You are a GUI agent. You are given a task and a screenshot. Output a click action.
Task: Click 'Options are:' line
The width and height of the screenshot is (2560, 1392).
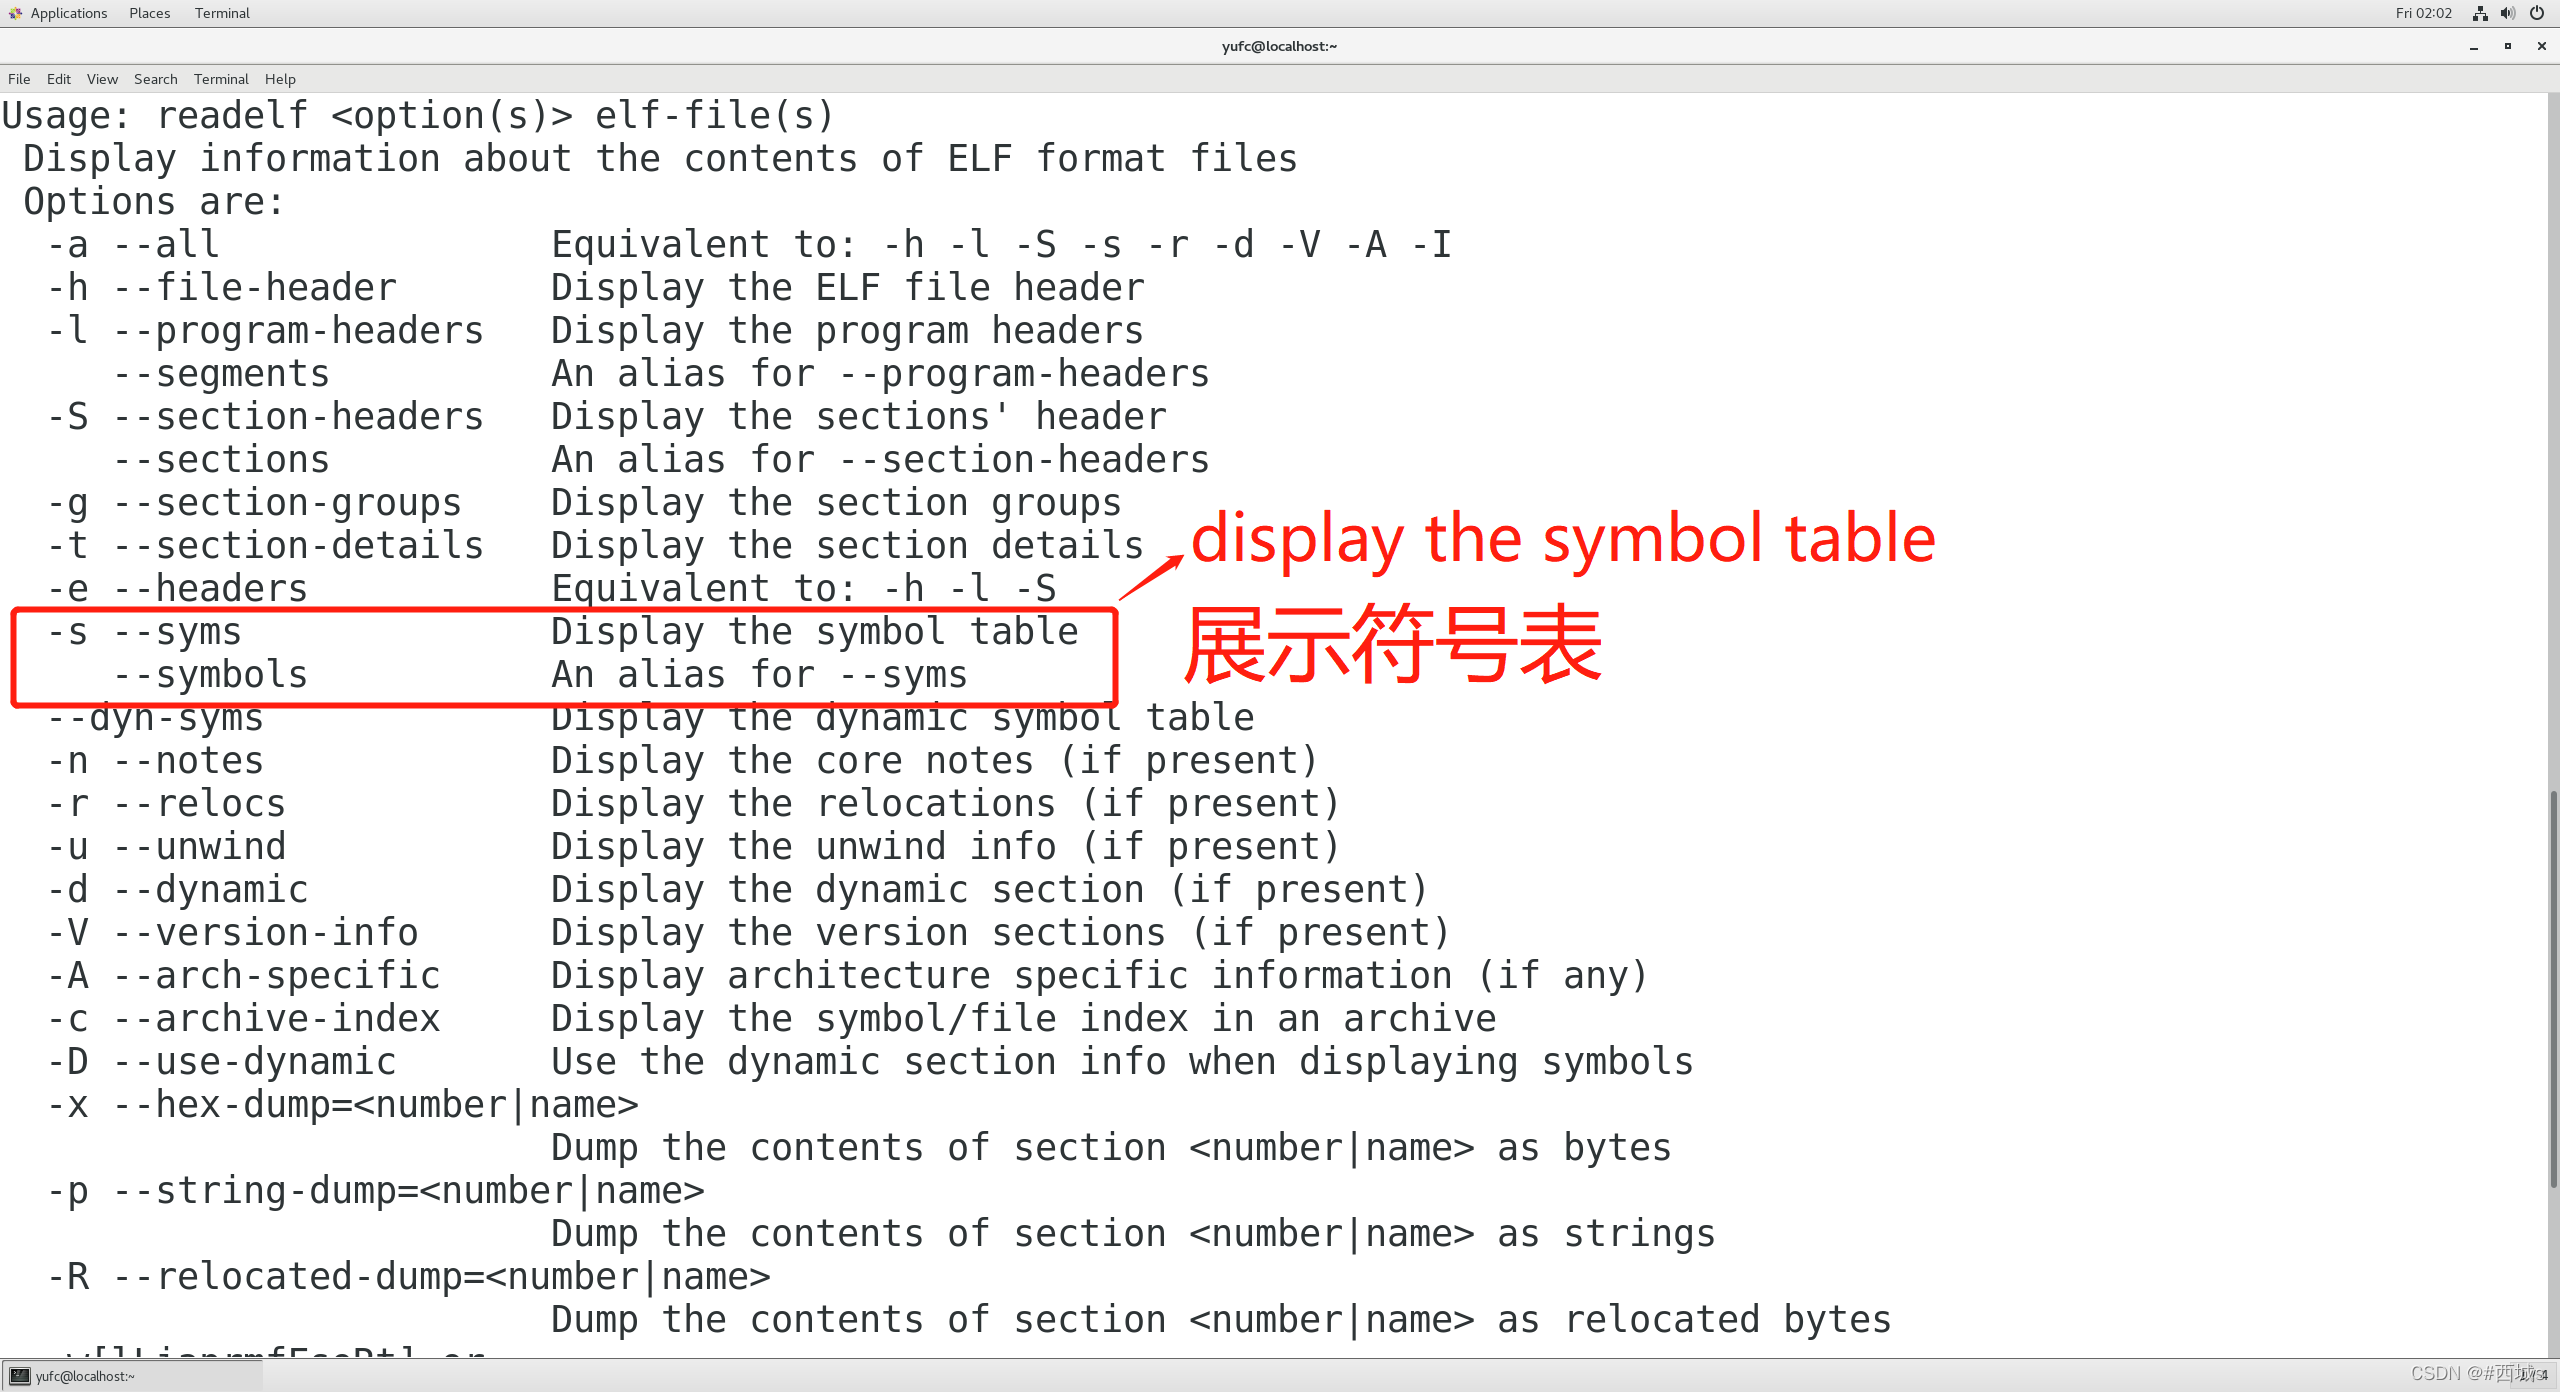point(155,202)
